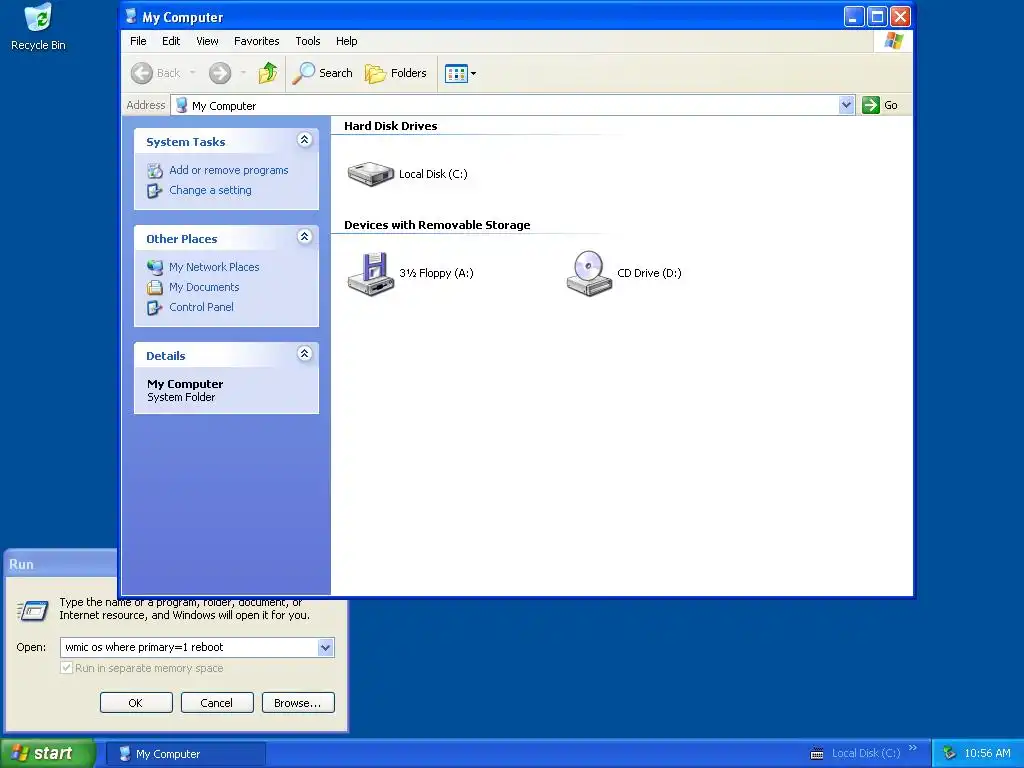Open the Search magnifier tool
Screen dimensions: 1024x768
303,73
